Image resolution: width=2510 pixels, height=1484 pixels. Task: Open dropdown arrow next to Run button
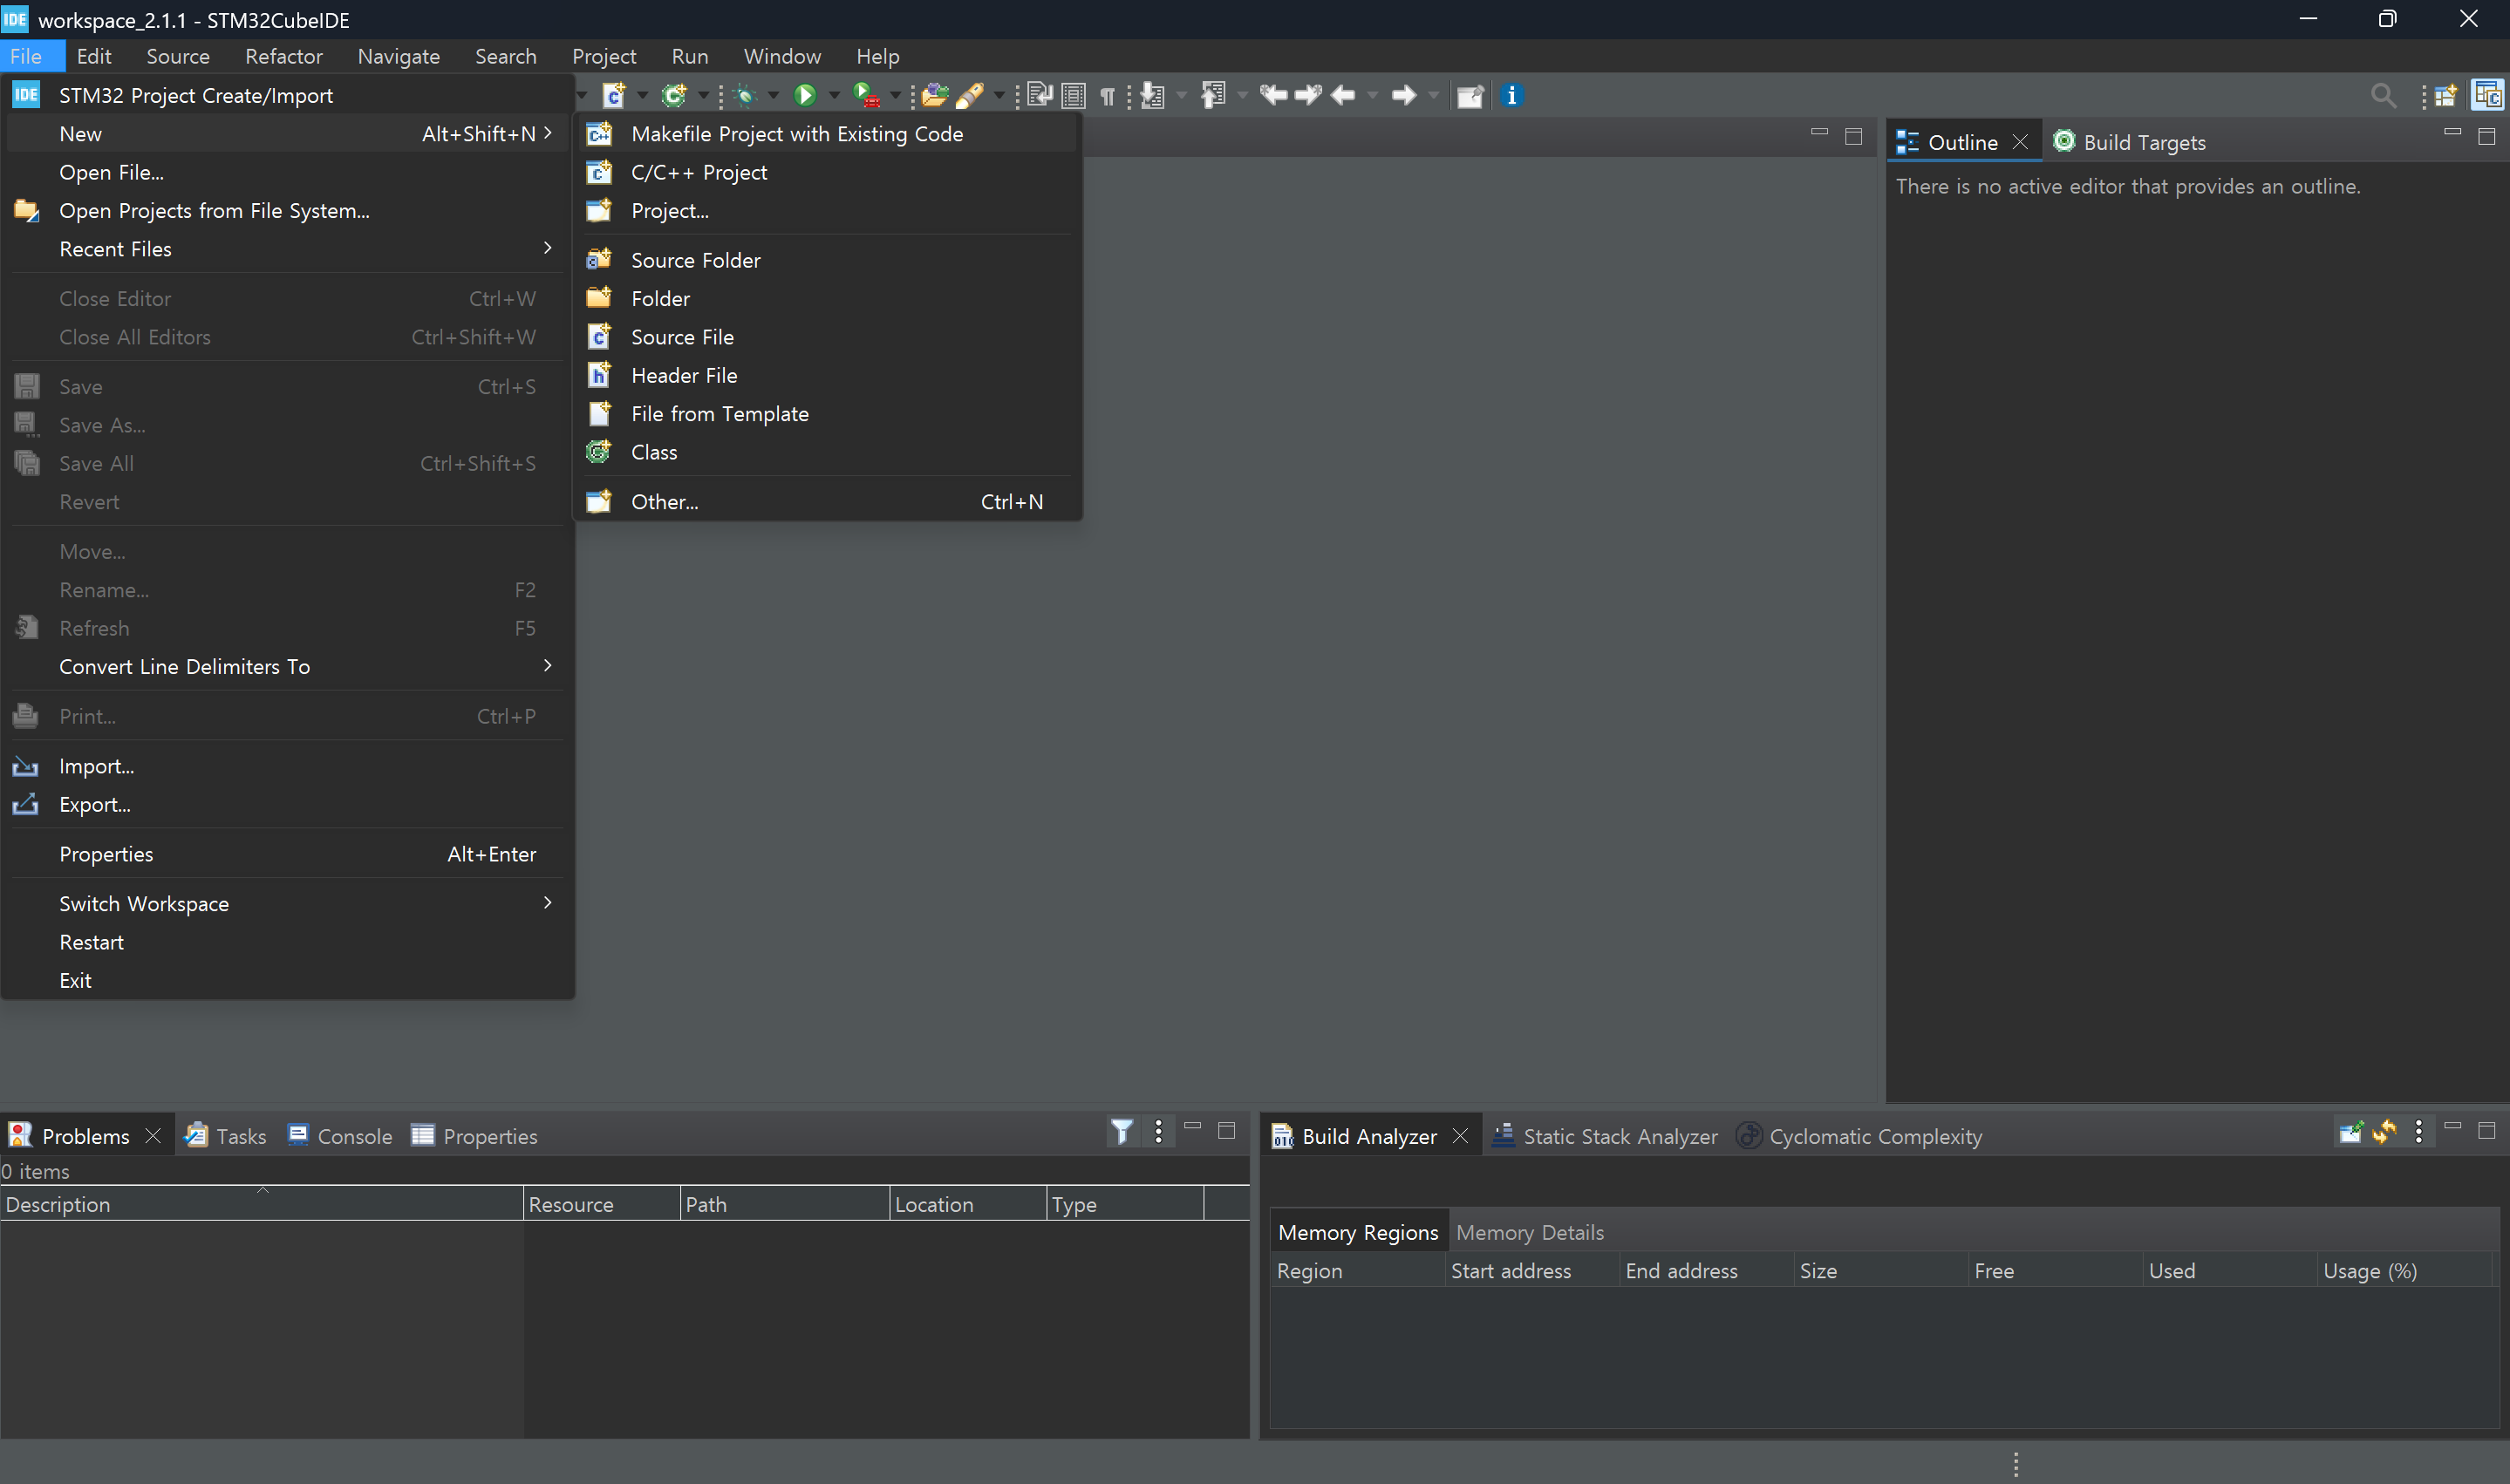pyautogui.click(x=834, y=96)
